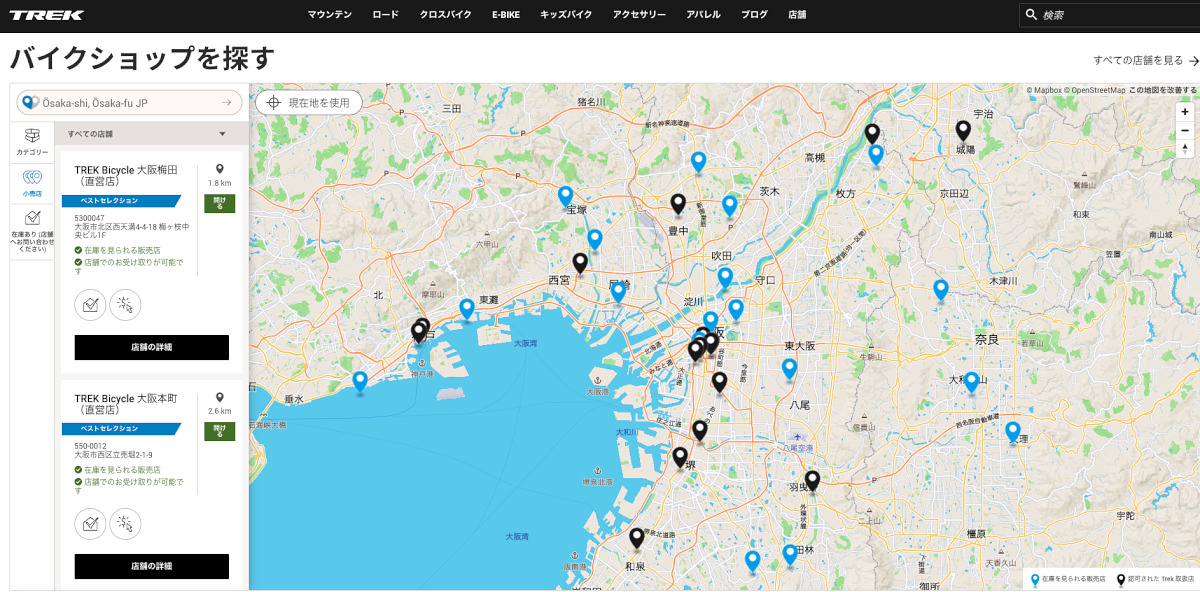The image size is (1200, 592).
Task: Select black map pin near 西宮
Action: coord(580,263)
